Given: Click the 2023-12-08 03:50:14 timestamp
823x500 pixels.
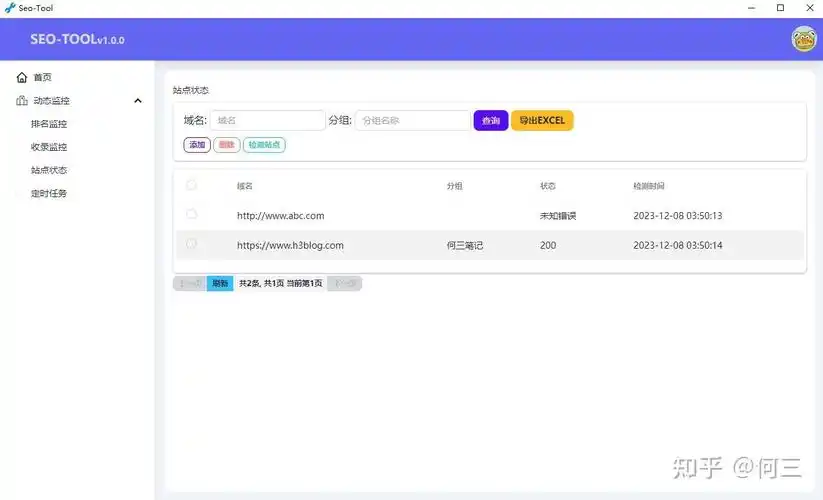Looking at the screenshot, I should [x=678, y=246].
